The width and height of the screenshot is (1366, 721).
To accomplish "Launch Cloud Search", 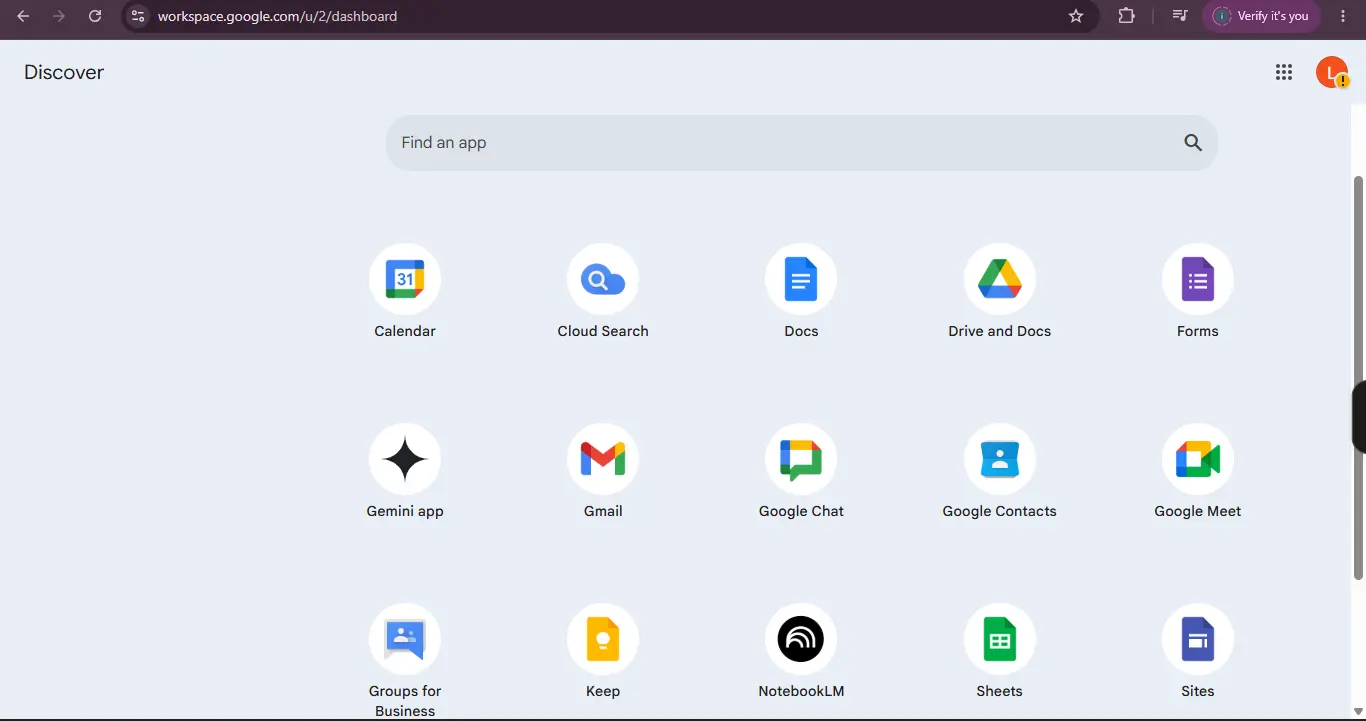I will pyautogui.click(x=603, y=279).
